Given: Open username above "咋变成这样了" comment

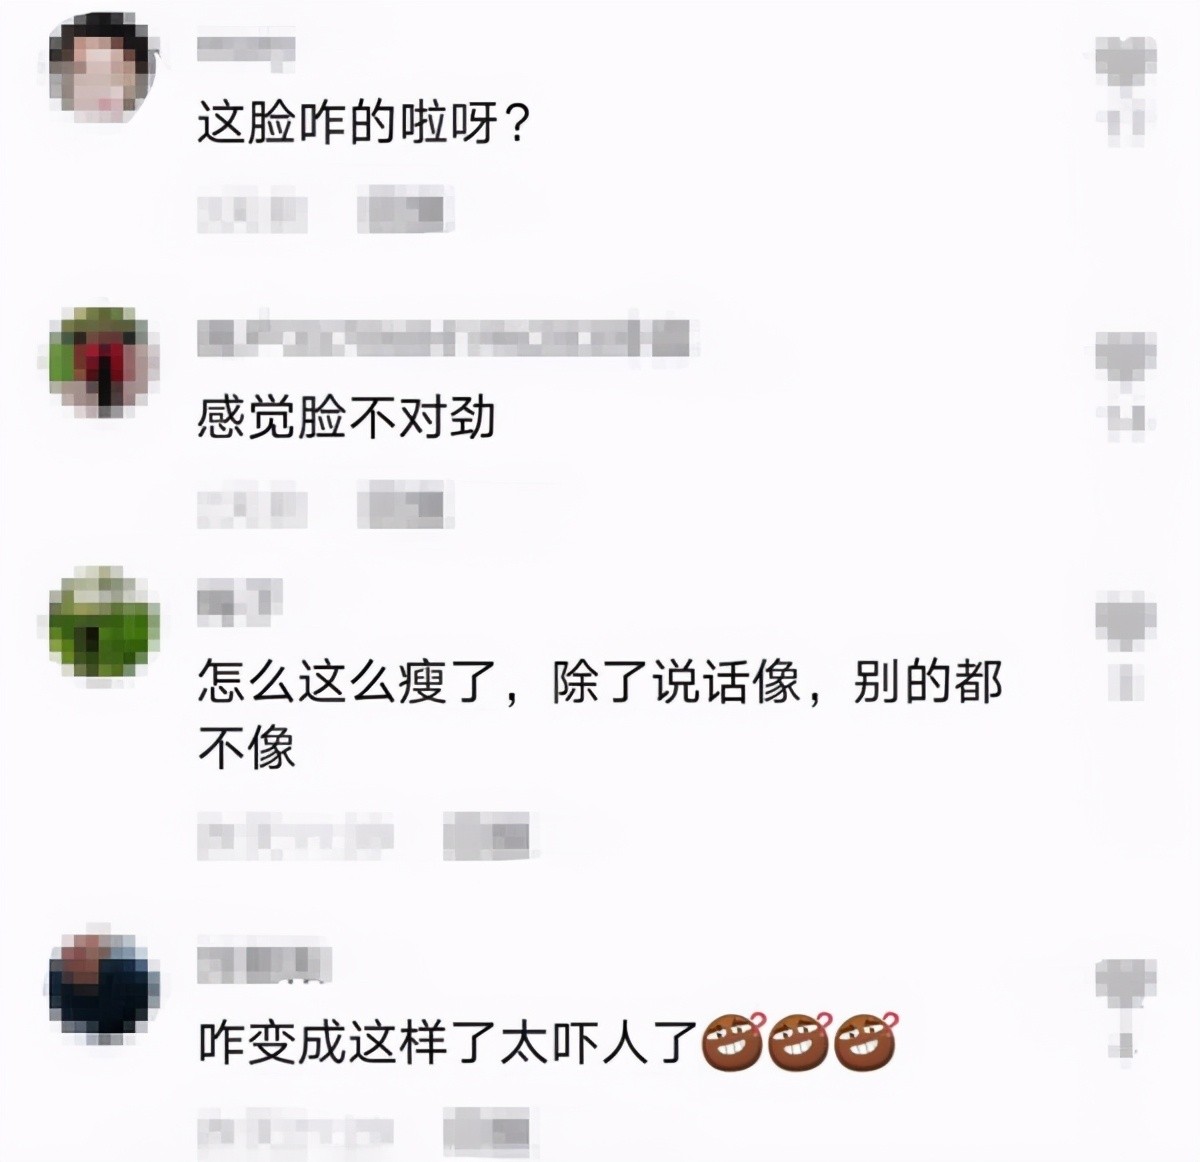Looking at the screenshot, I should 264,962.
